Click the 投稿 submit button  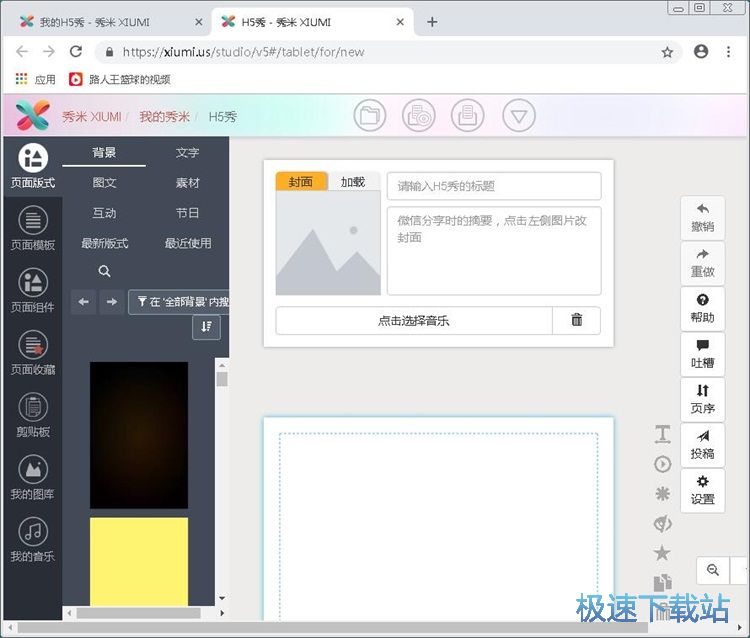point(702,445)
